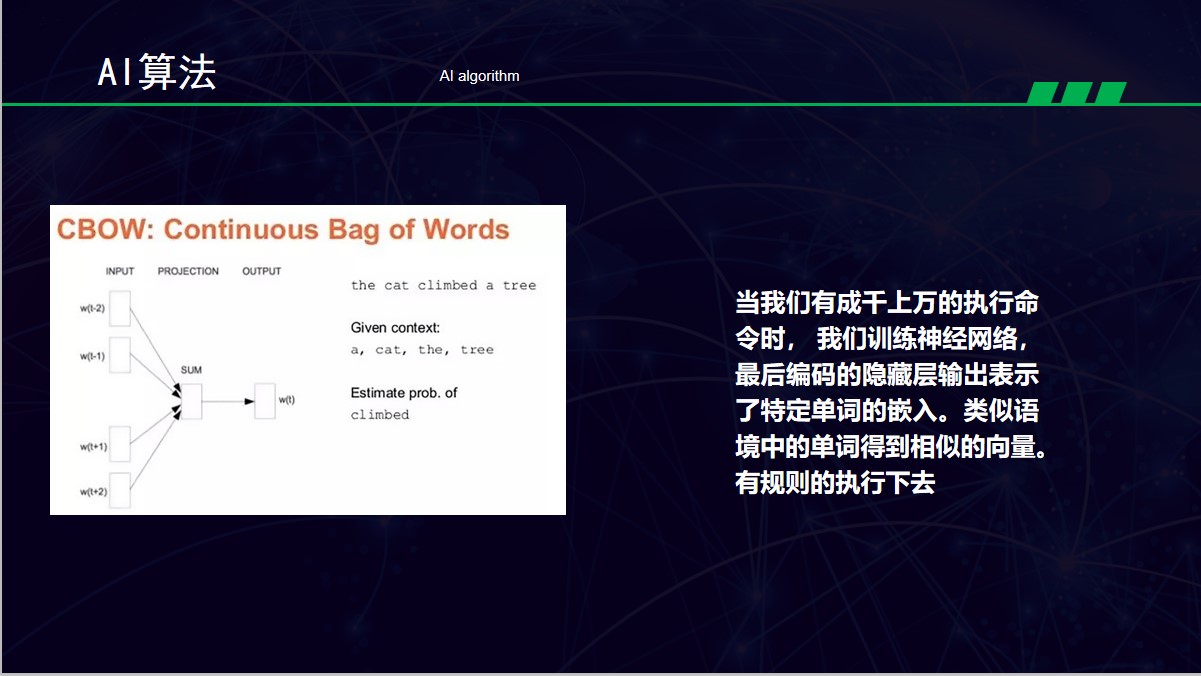This screenshot has width=1201, height=676.
Task: Select the w(t-2) input box
Action: 120,308
